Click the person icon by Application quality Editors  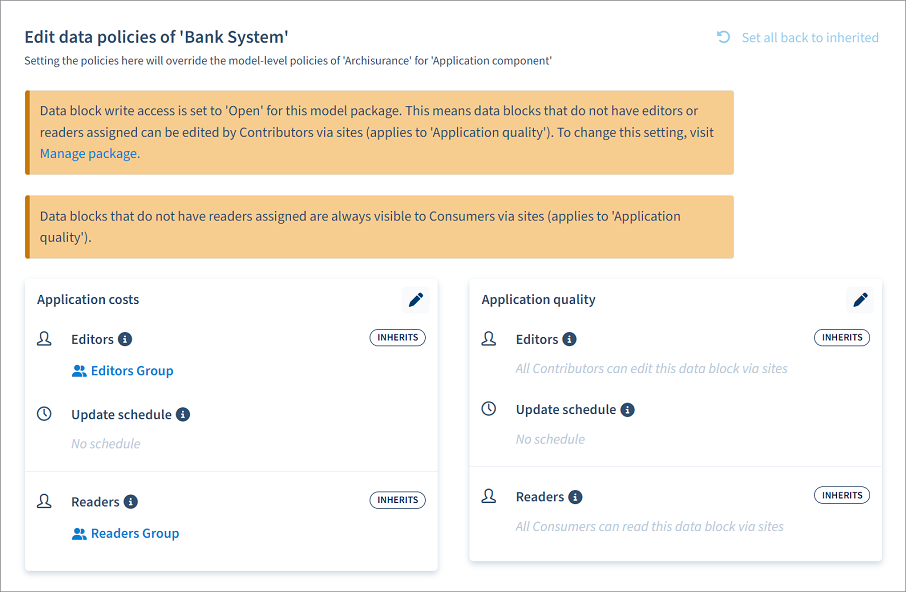tap(488, 339)
